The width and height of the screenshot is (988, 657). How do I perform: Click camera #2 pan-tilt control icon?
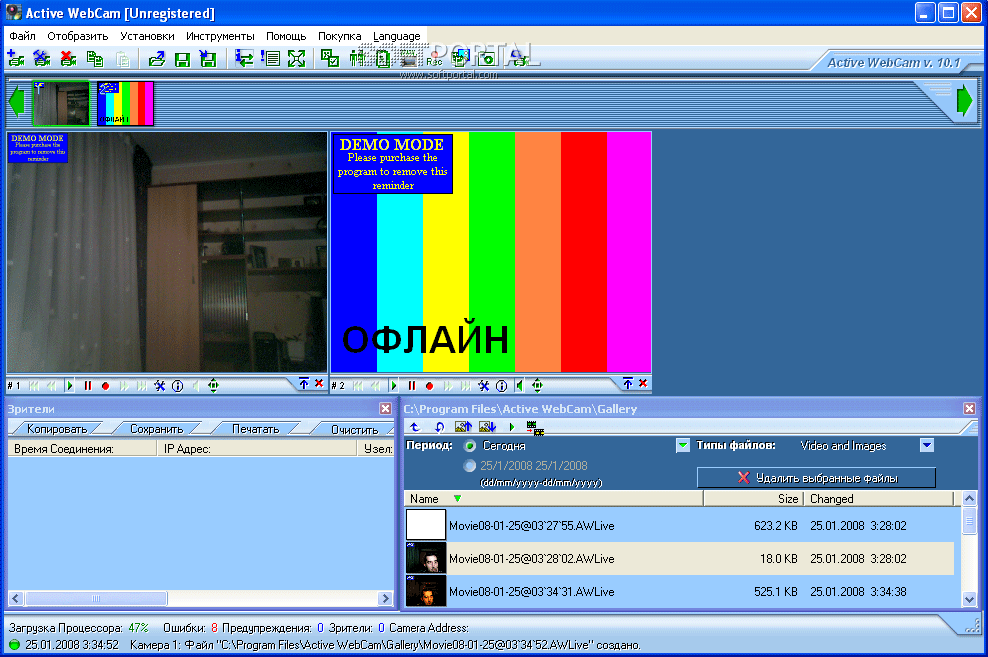click(537, 386)
